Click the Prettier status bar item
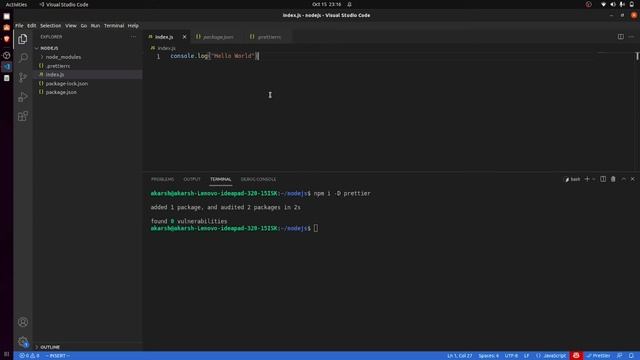This screenshot has width=640, height=360. pos(598,356)
